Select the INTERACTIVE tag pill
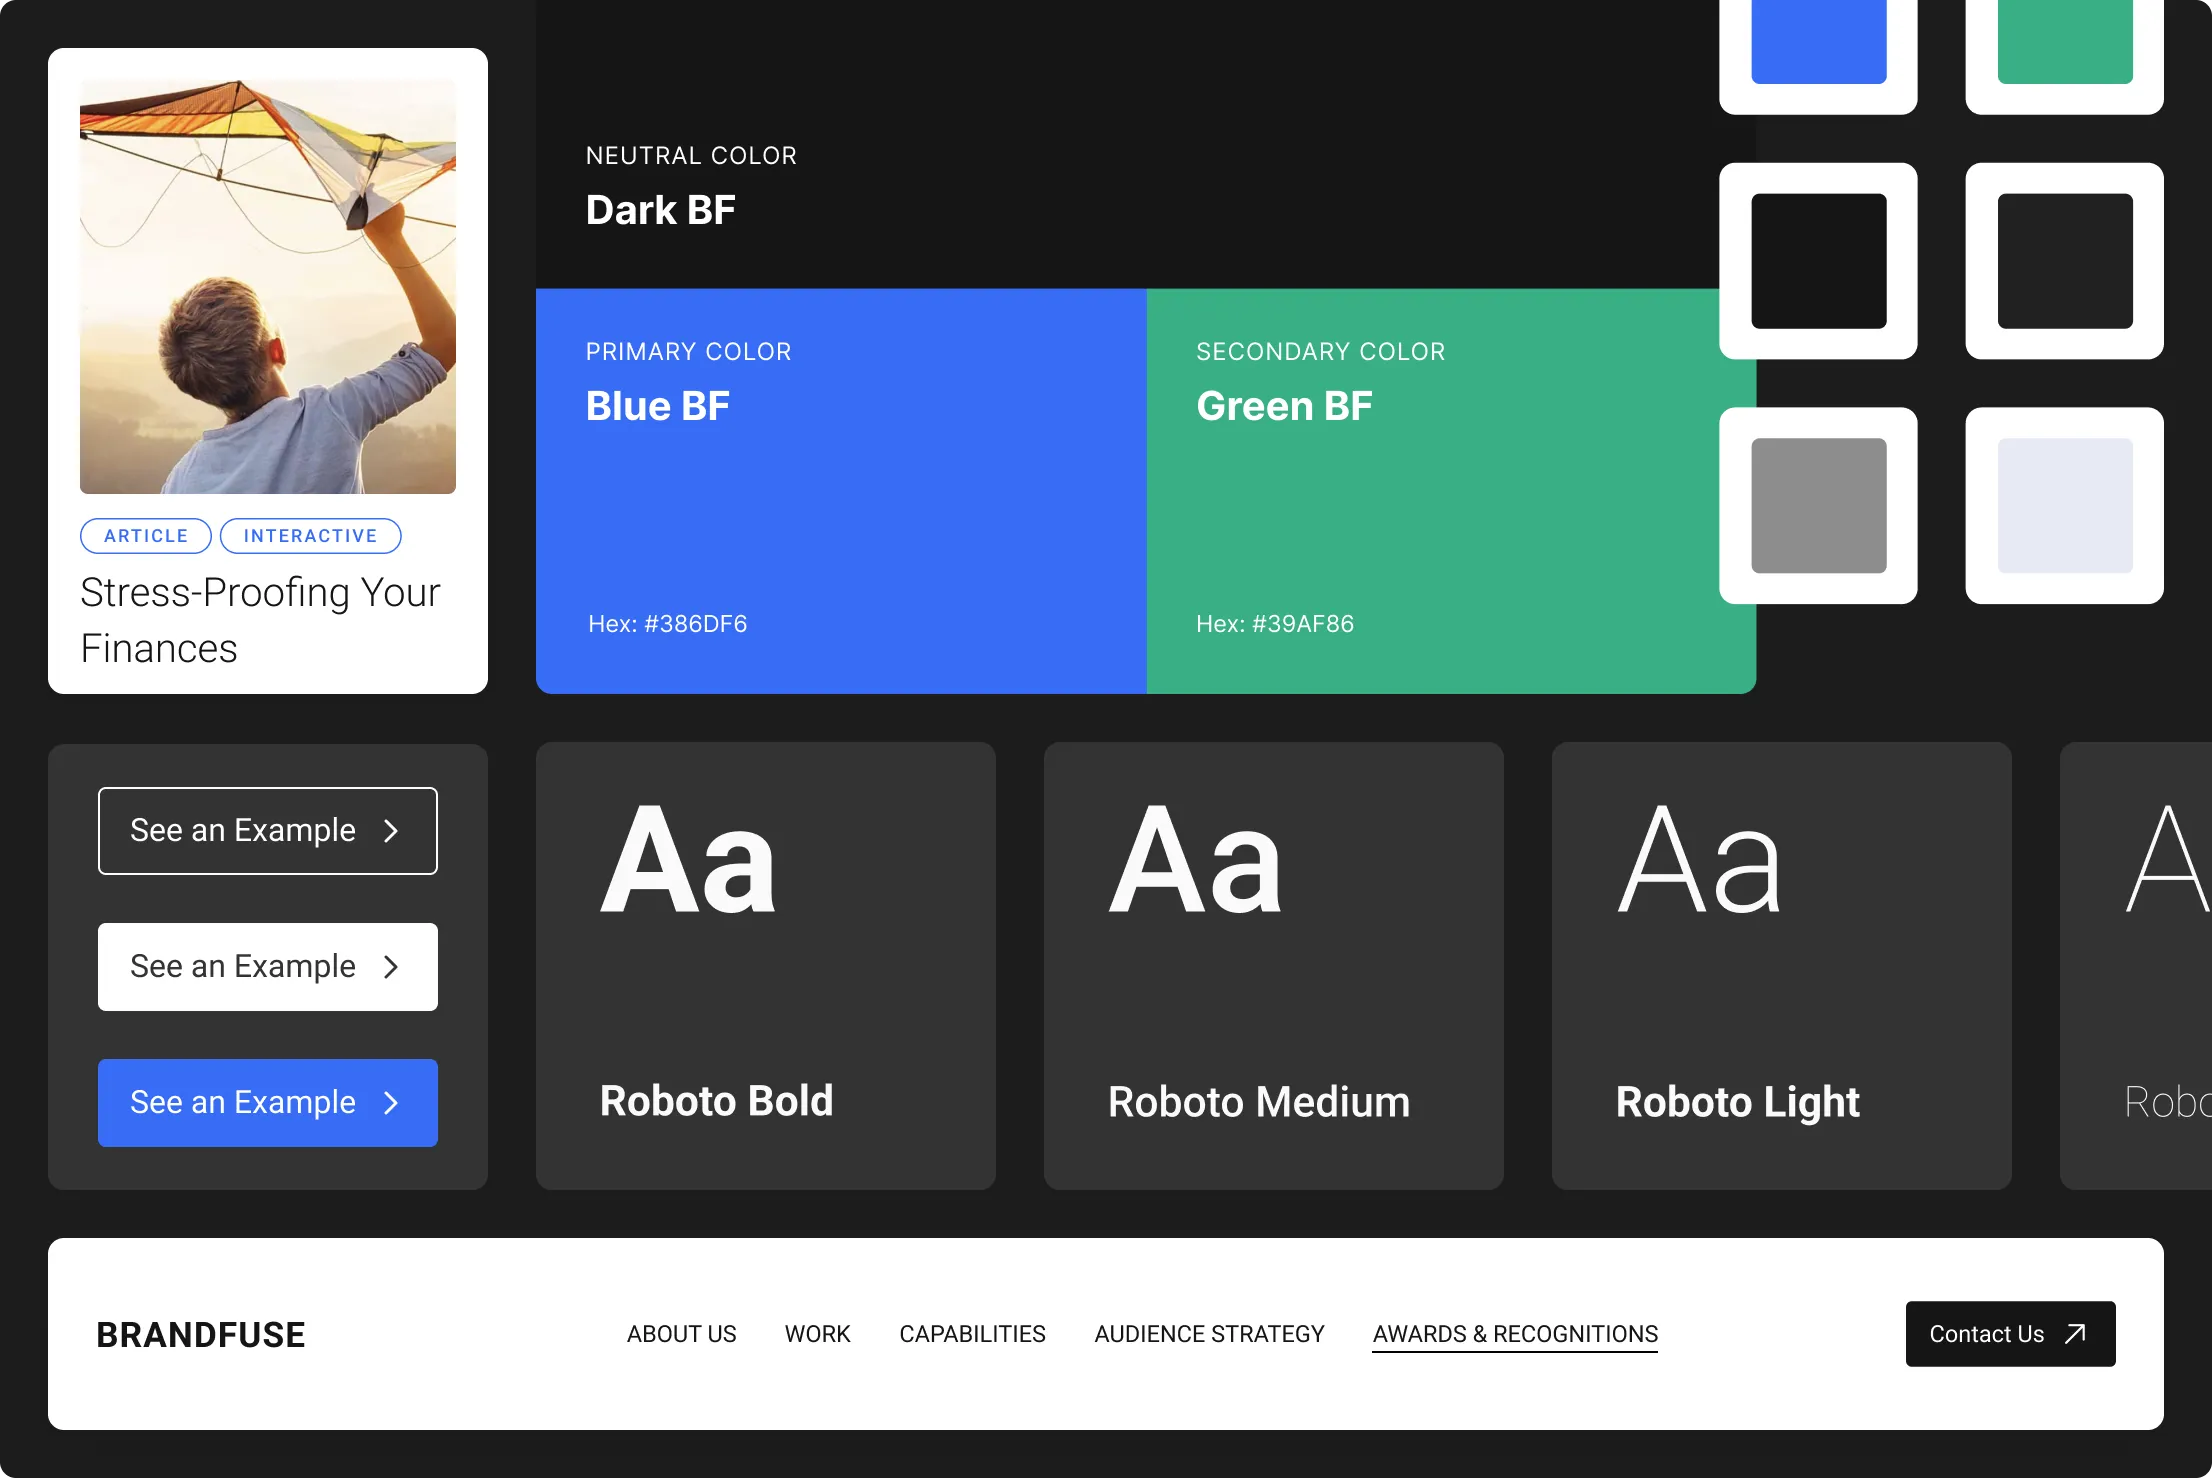 [310, 536]
